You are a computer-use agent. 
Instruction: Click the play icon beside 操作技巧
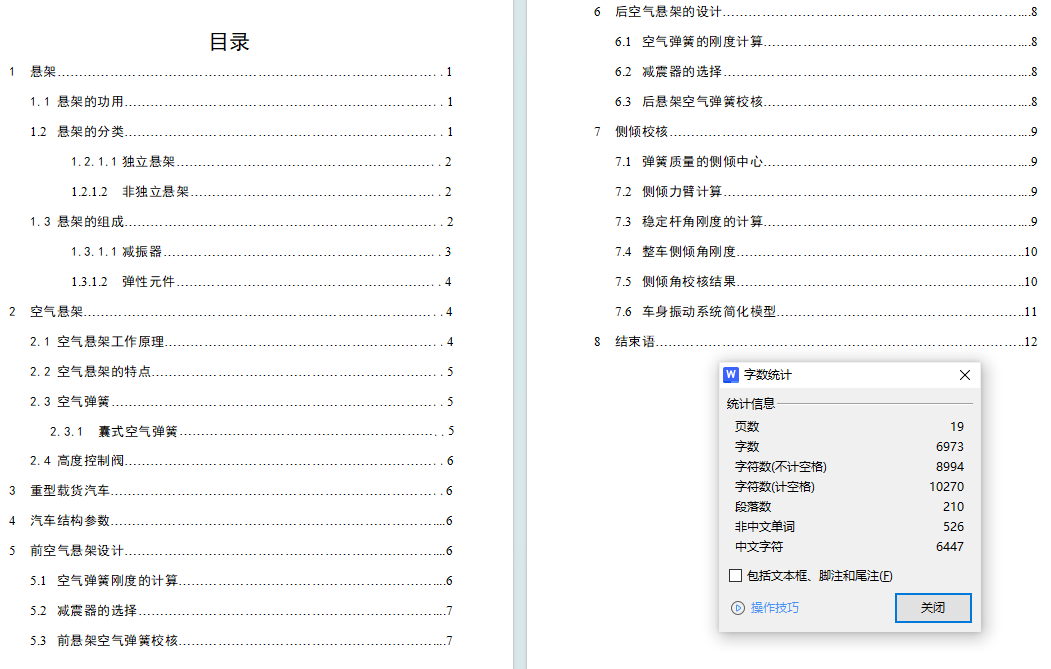(737, 608)
